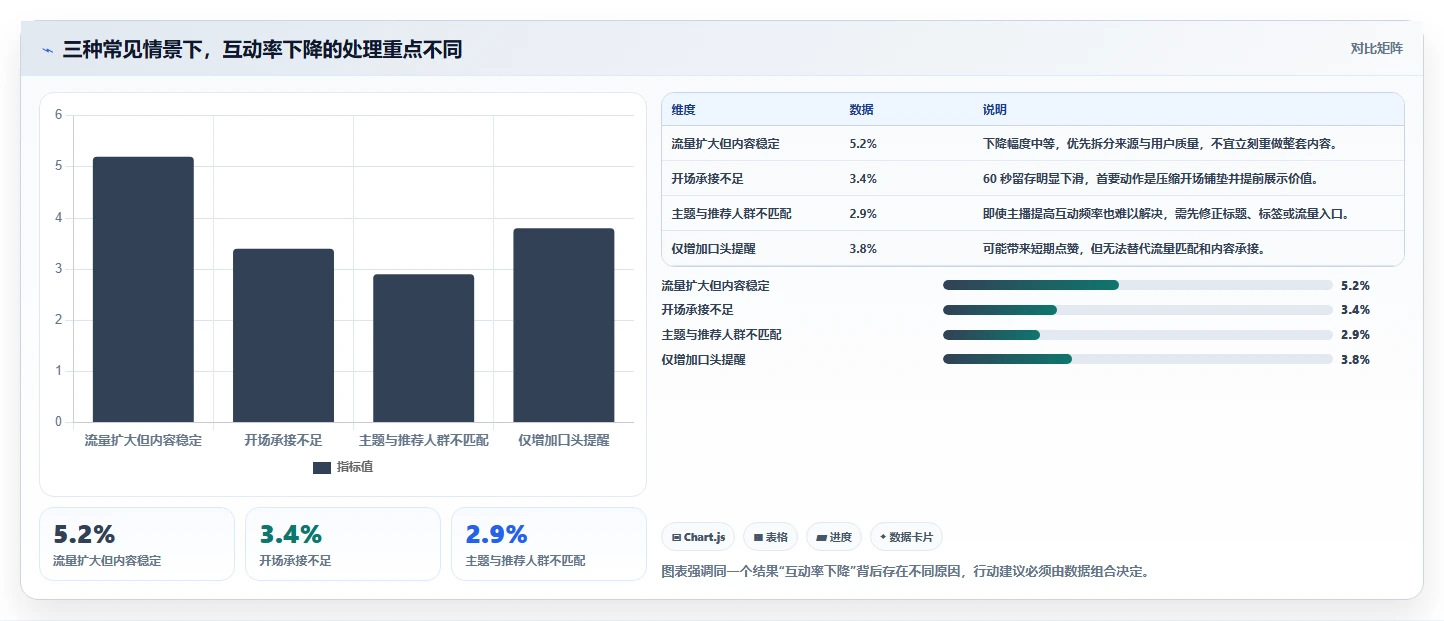Click the description starting 下降幅度中等
The width and height of the screenshot is (1444, 621).
(1160, 144)
